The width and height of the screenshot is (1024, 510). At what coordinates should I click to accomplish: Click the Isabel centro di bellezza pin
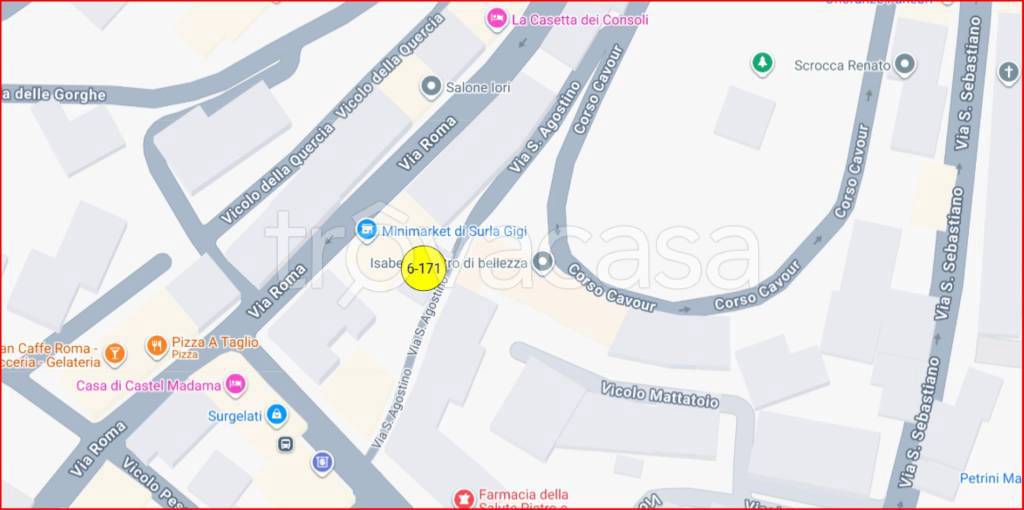(x=542, y=263)
